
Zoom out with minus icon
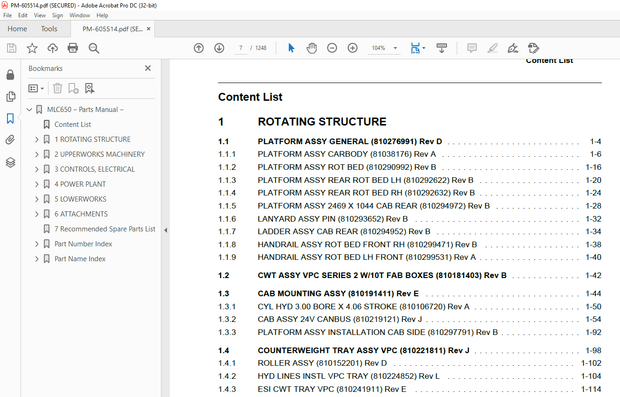point(332,48)
